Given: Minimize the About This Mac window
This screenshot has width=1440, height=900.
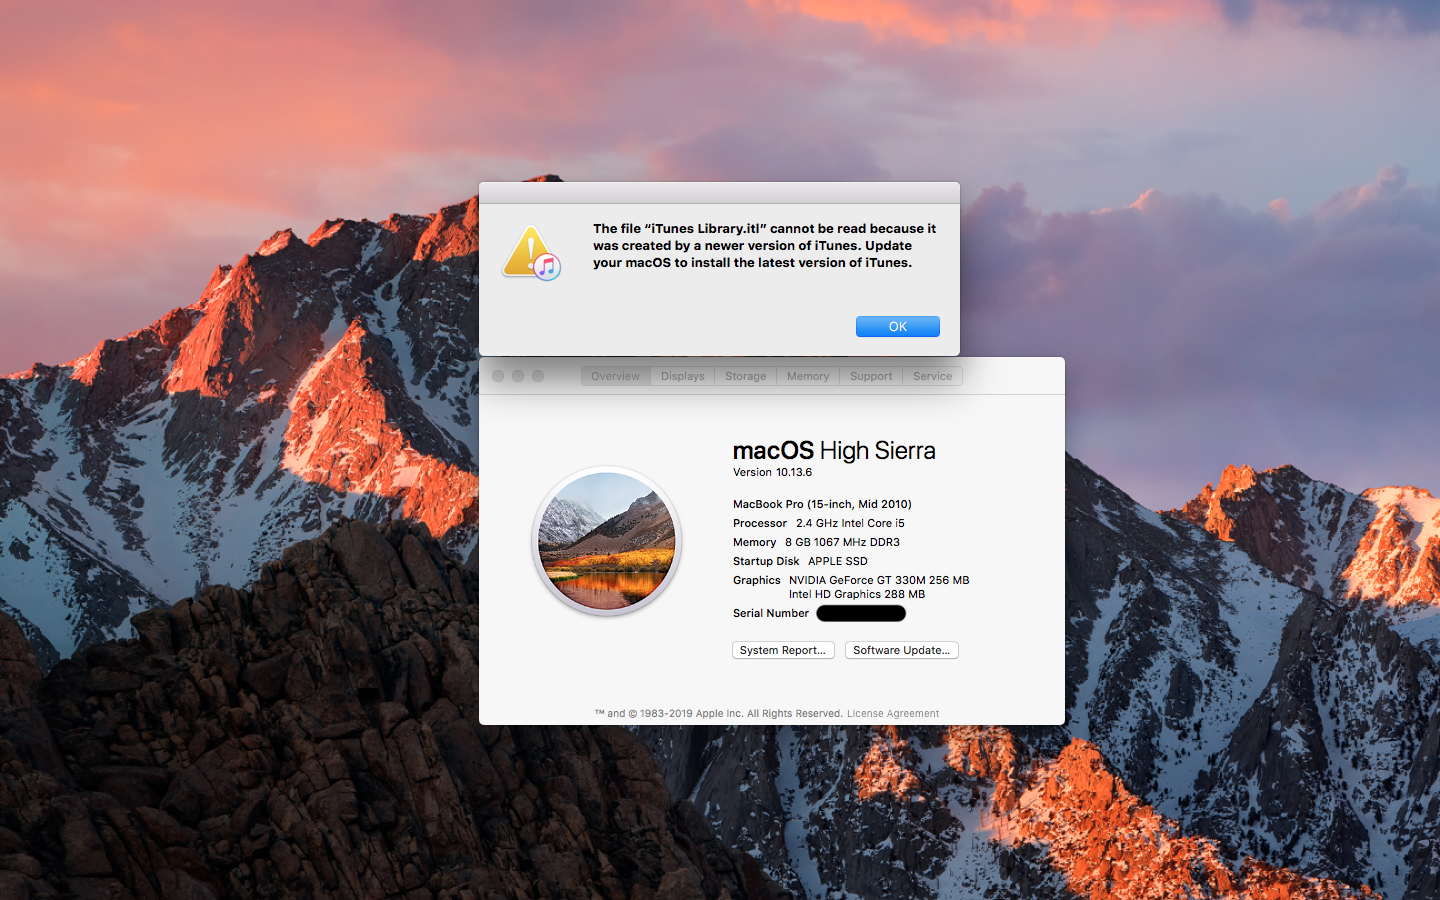Looking at the screenshot, I should point(518,376).
